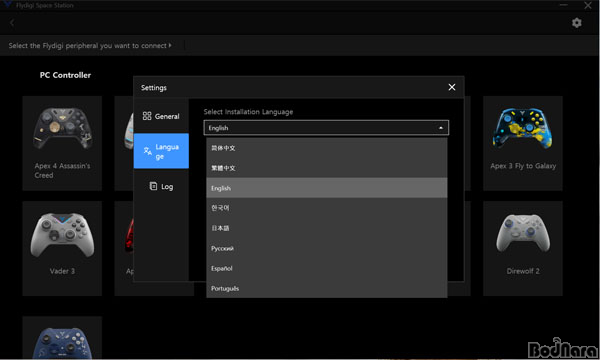Select the blue controller in bottom row
Screen dimensions: 600x360
(x=62, y=337)
